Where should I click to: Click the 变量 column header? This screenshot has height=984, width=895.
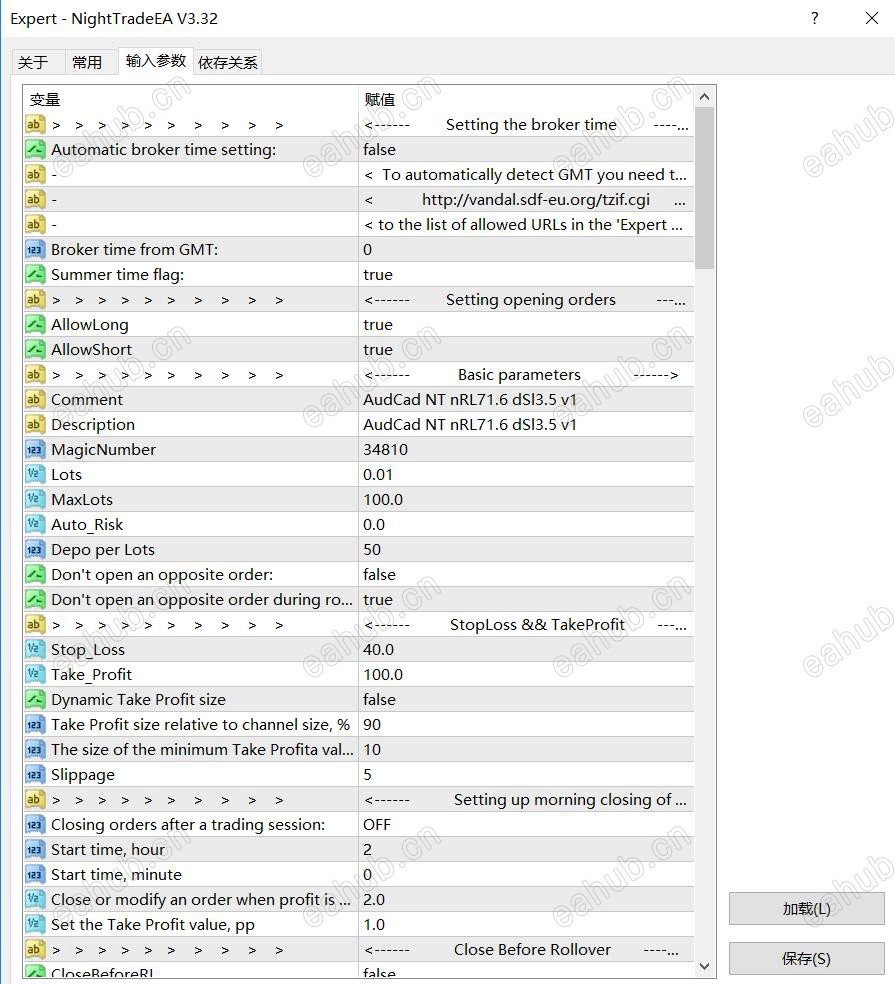click(x=191, y=99)
